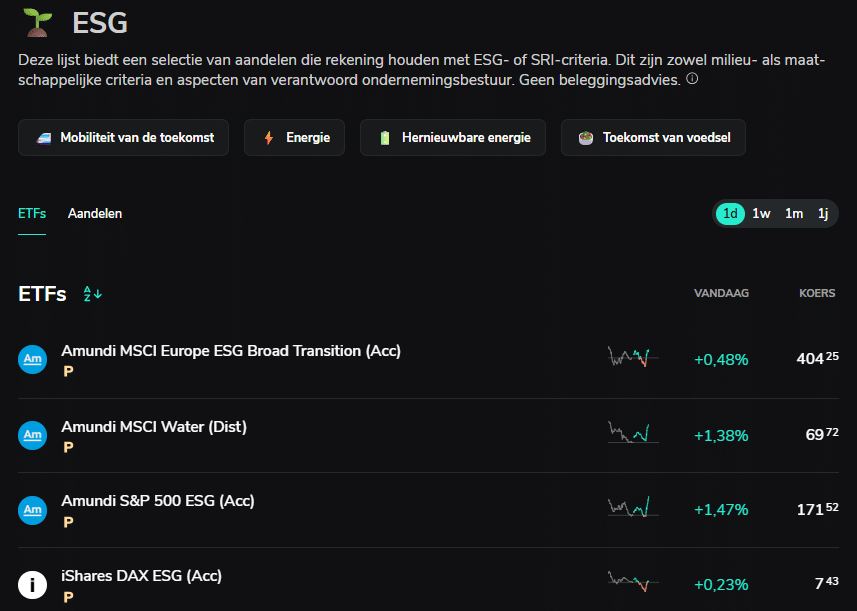Click the A-Z sort icon beside ETFs
The height and width of the screenshot is (611, 857).
pyautogui.click(x=92, y=294)
